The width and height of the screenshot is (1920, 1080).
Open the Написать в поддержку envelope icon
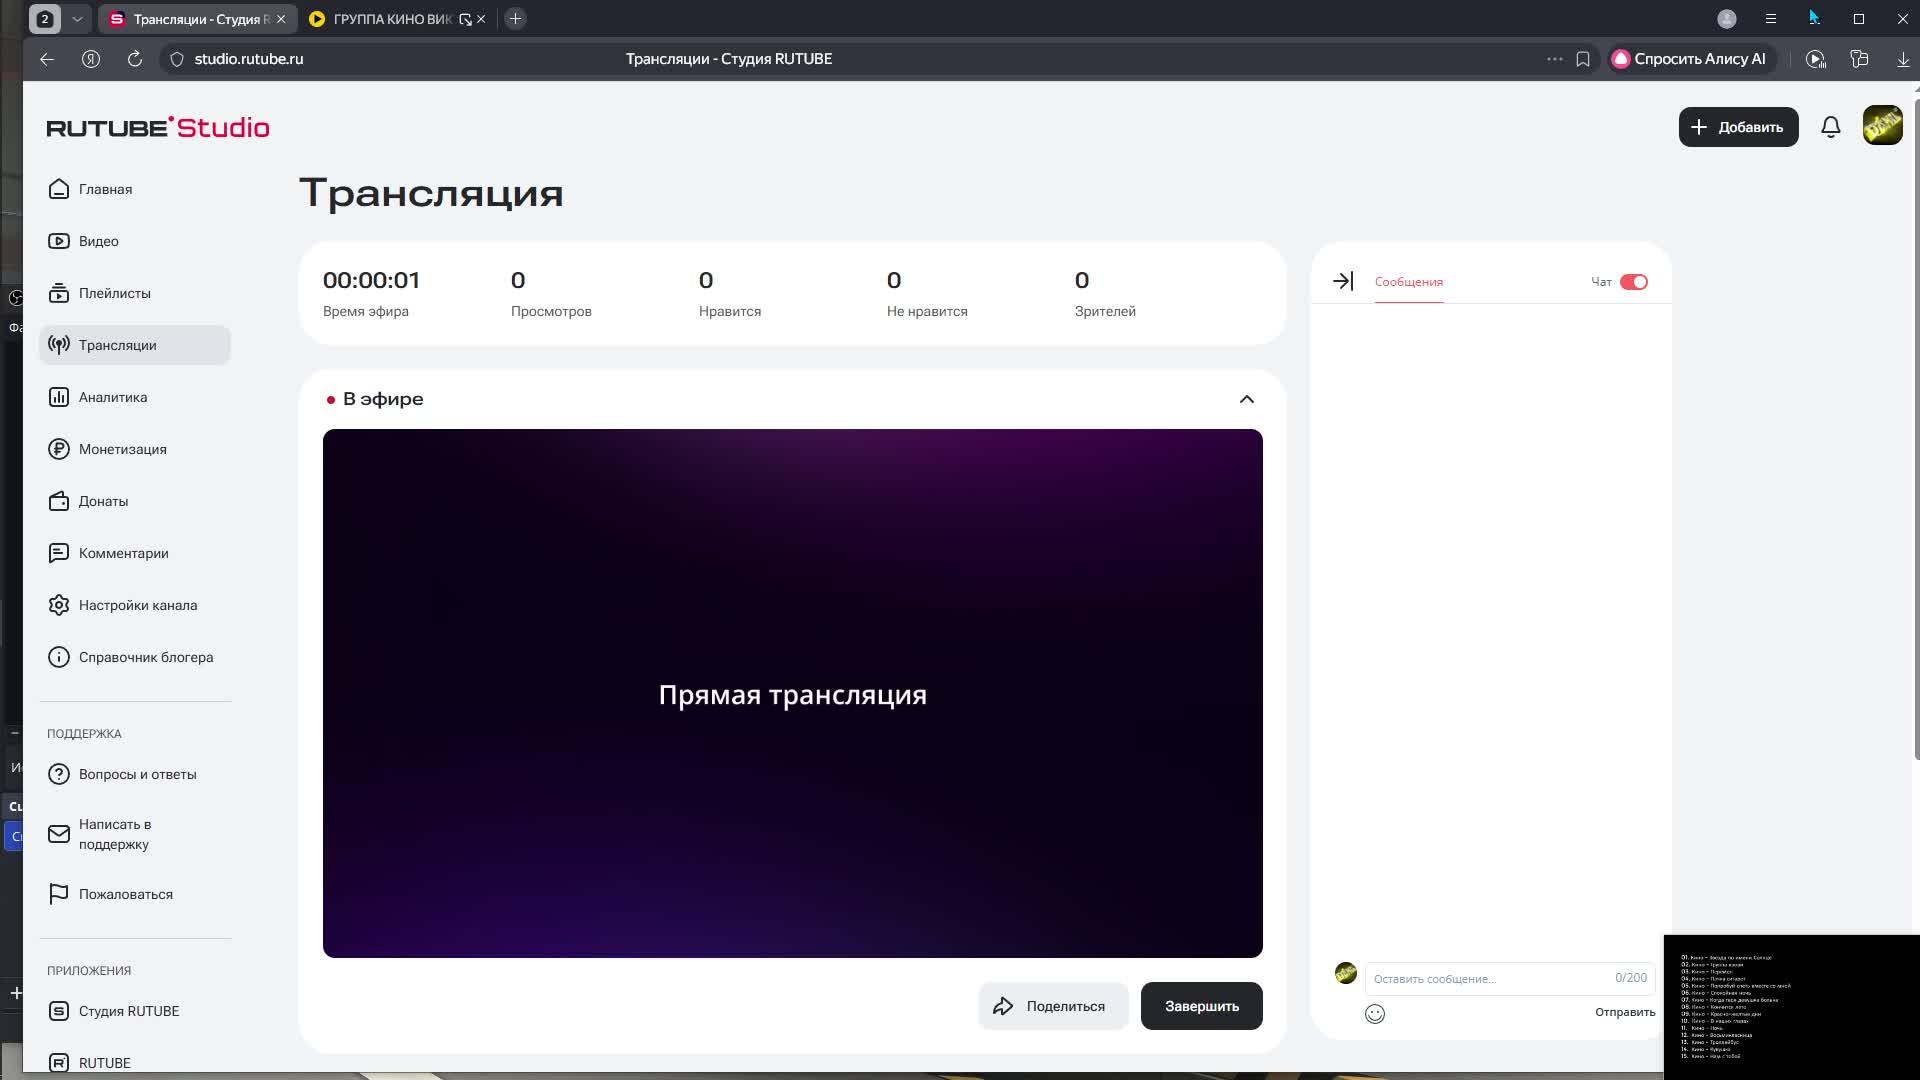pos(59,834)
